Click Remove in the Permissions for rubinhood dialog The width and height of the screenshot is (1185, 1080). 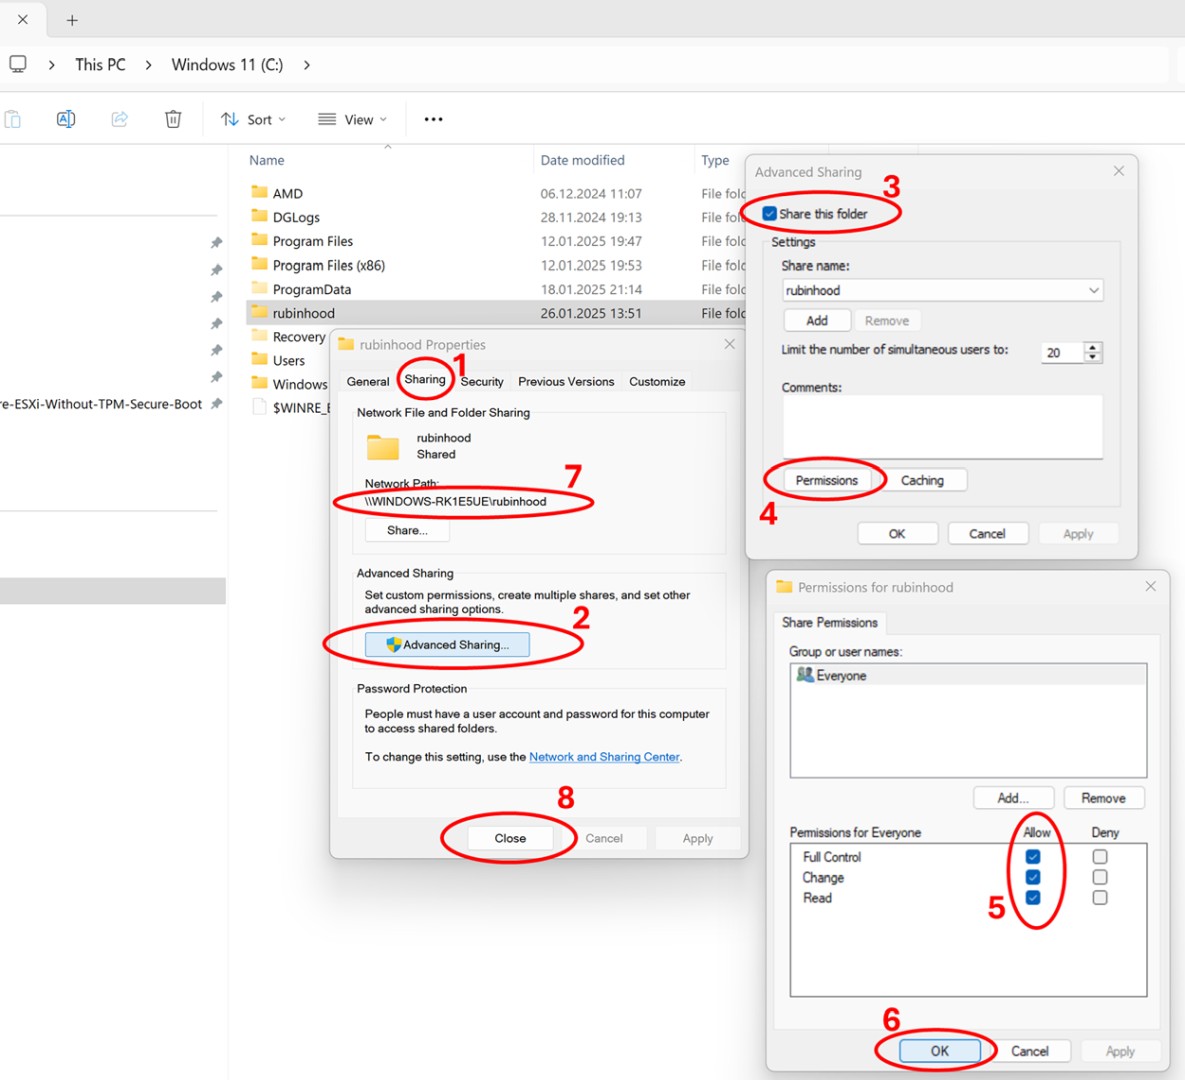pos(1103,798)
